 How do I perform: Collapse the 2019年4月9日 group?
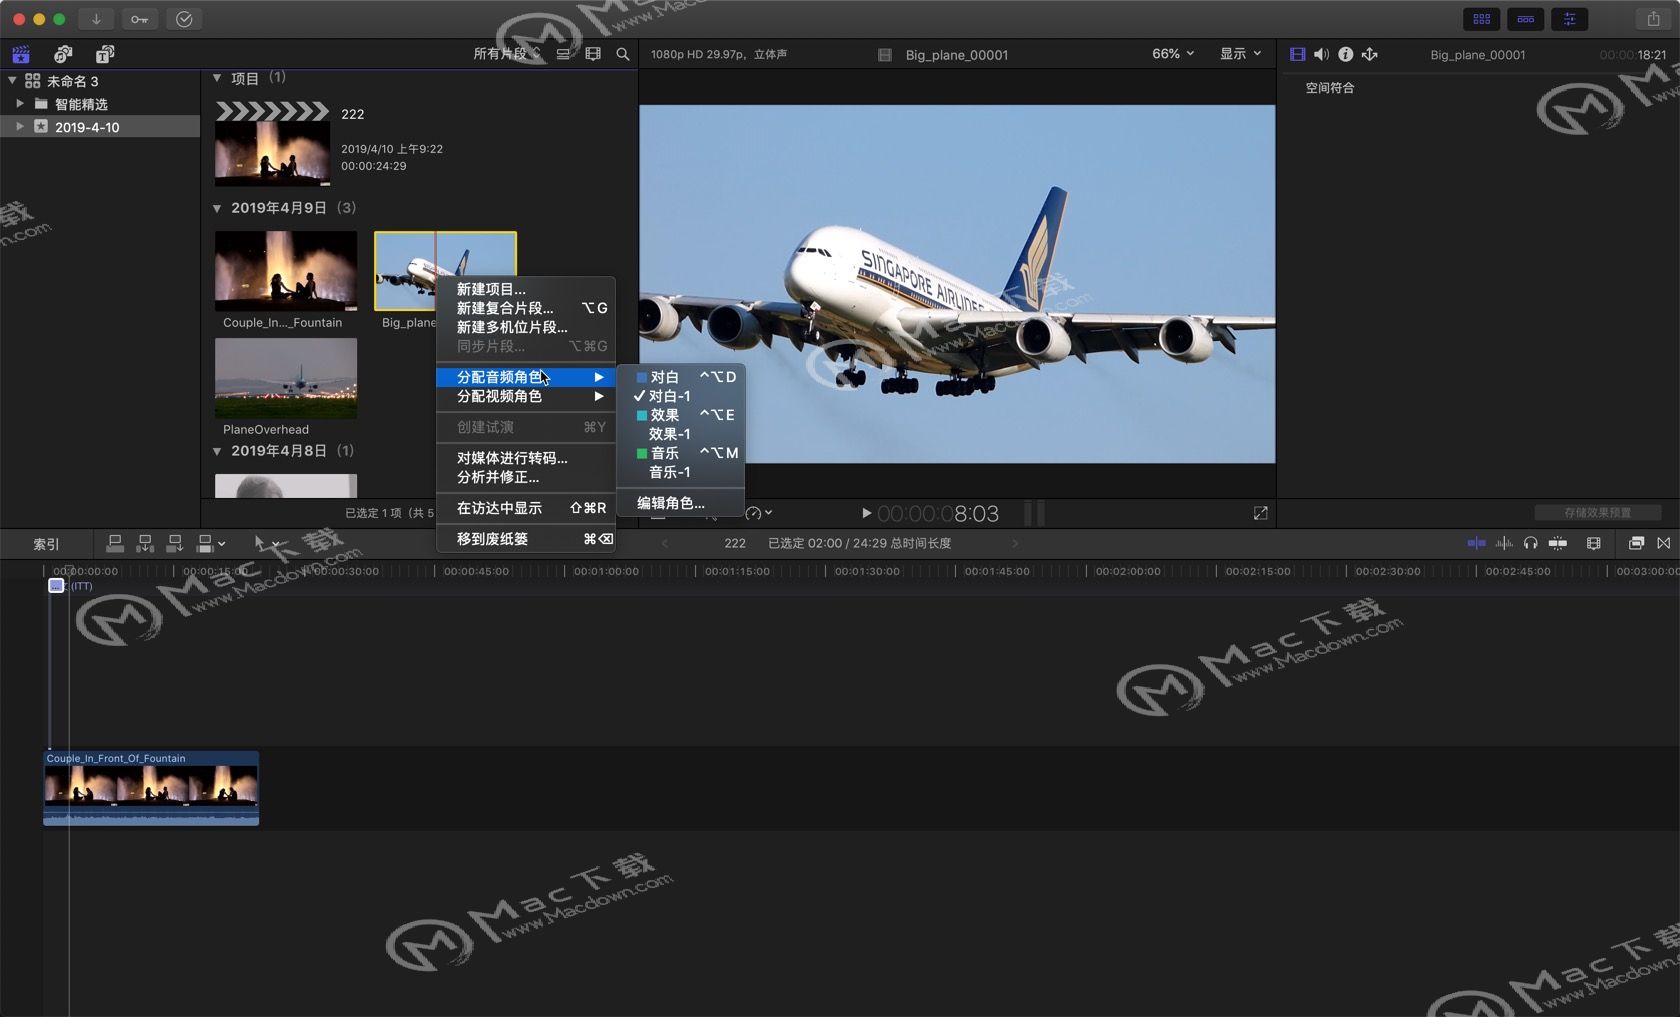[x=217, y=208]
